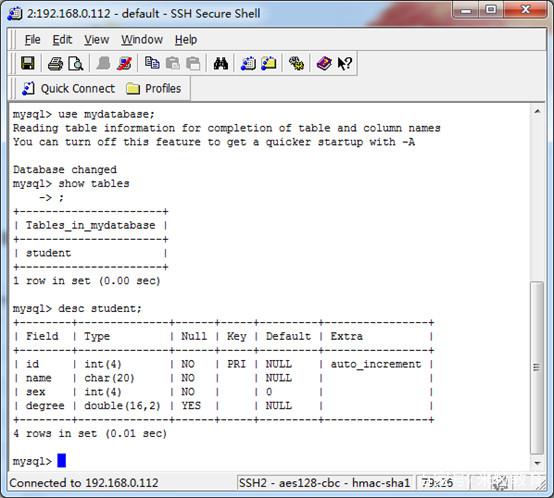Open Print Preview icon
This screenshot has height=498, width=554.
point(76,64)
